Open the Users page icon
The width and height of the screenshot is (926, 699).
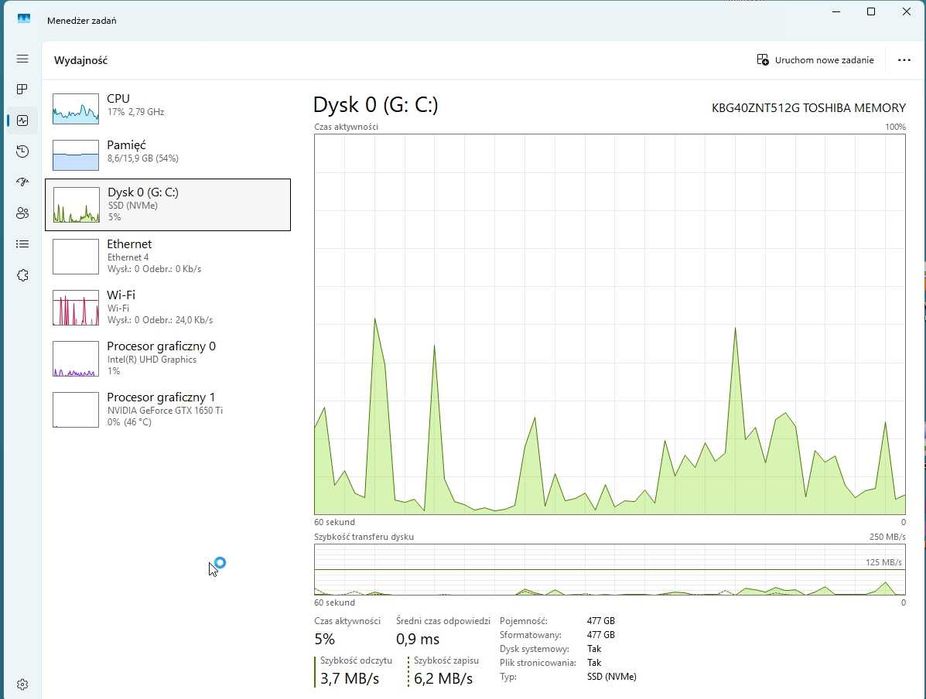click(x=22, y=213)
